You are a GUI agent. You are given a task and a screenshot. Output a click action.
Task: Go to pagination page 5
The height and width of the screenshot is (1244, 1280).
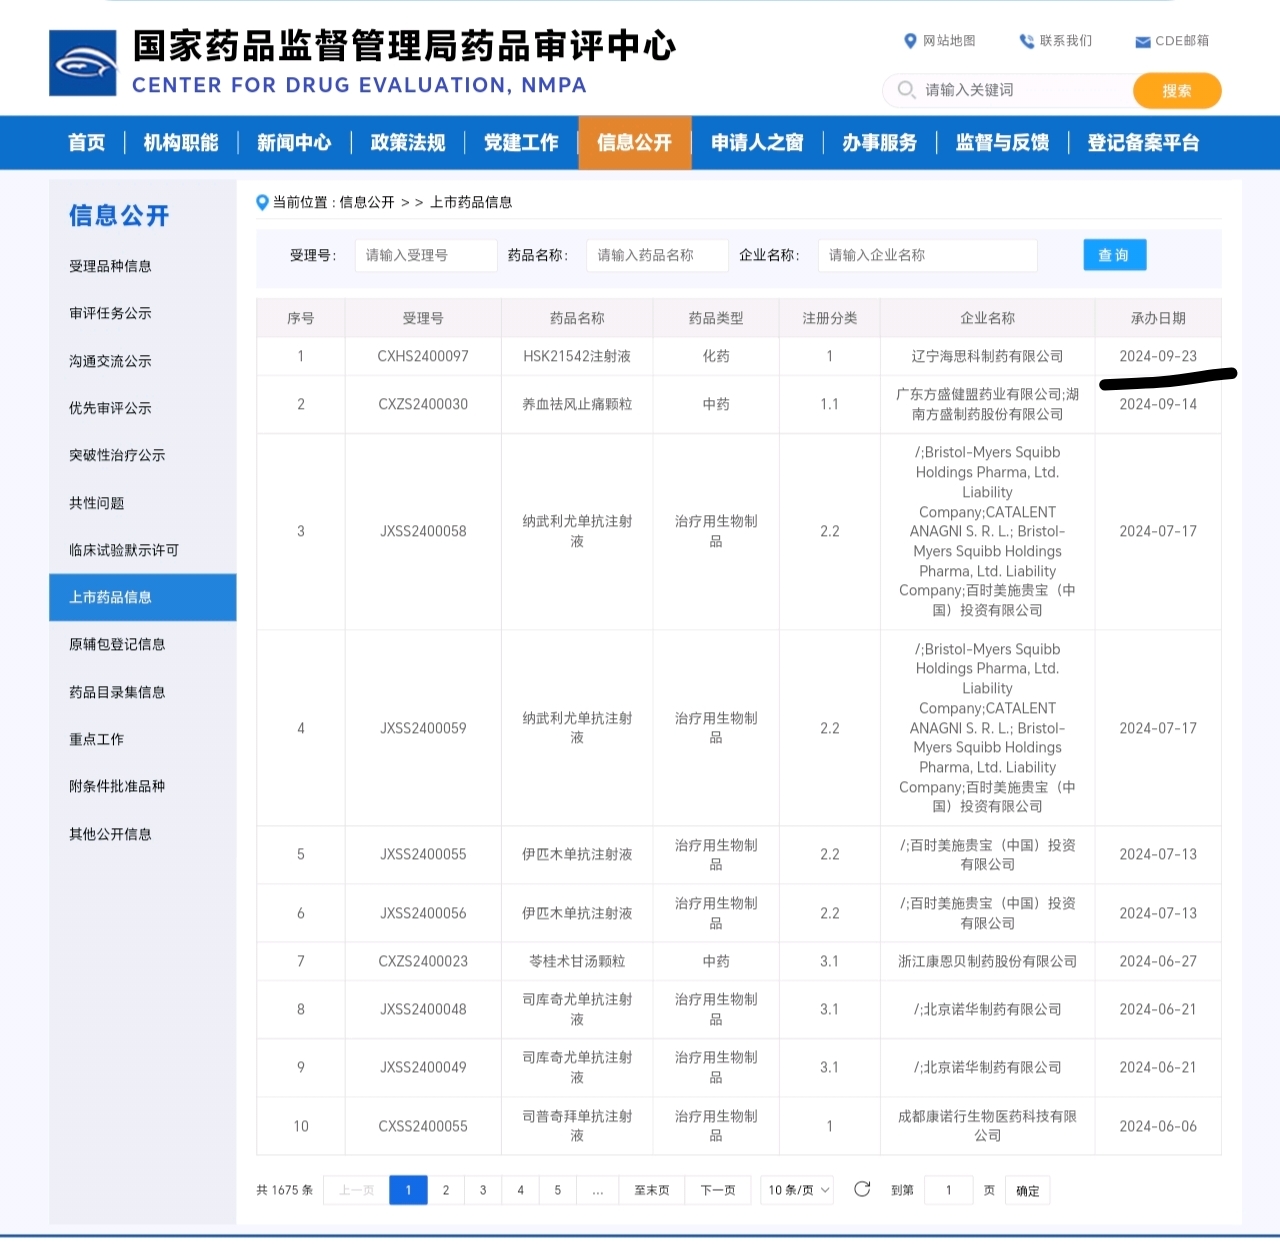(558, 1190)
